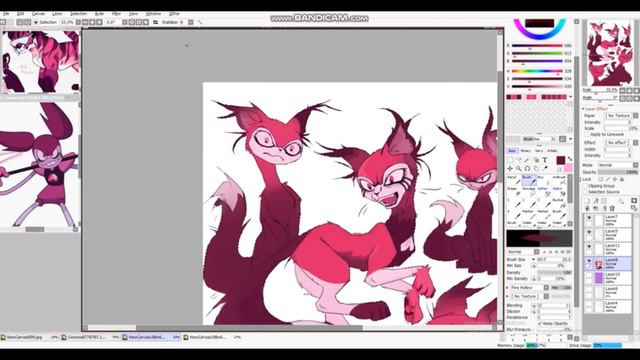Screen dimensions: 640x360
Task: Open the brush Normal blend mode dropdown
Action: (536, 252)
